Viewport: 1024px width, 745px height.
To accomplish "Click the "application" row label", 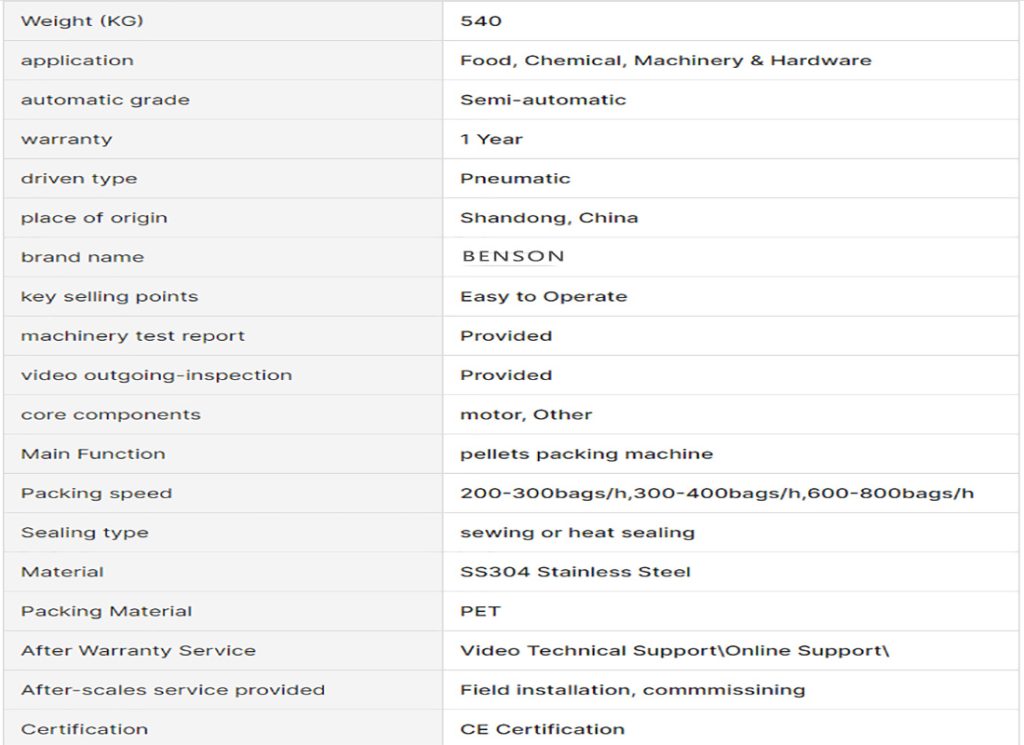I will (77, 60).
